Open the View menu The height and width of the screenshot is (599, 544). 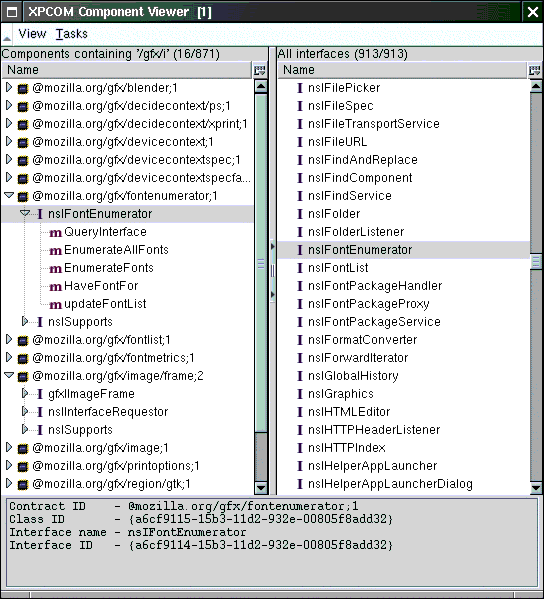click(32, 34)
